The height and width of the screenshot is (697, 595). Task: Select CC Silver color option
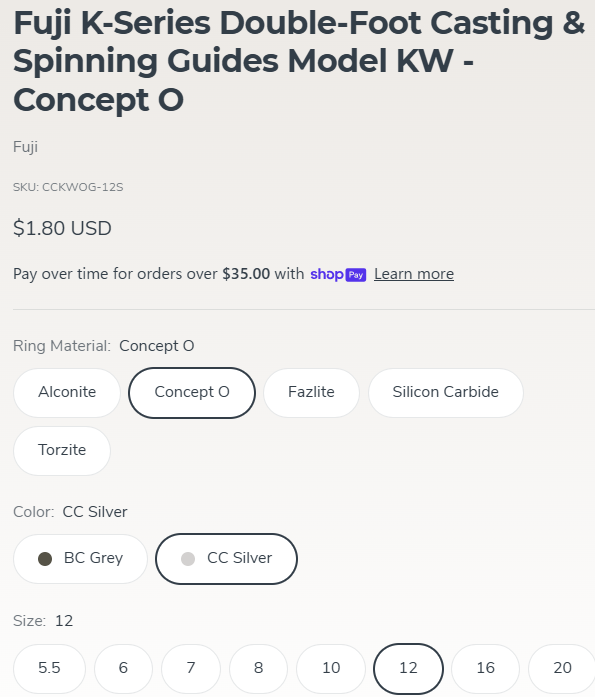(x=226, y=558)
